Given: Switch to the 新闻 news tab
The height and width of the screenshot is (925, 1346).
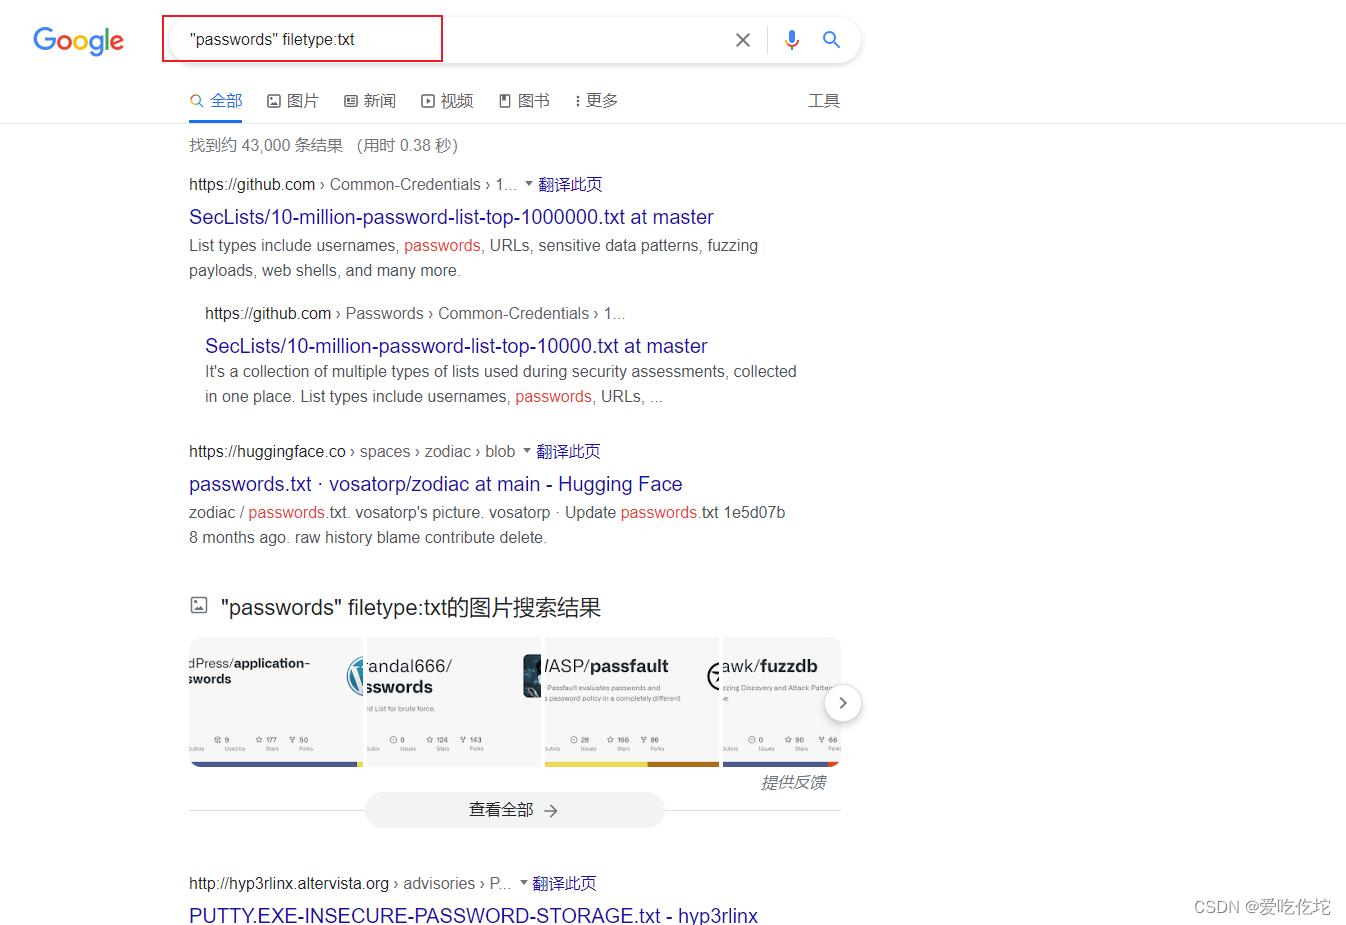Looking at the screenshot, I should pyautogui.click(x=369, y=101).
